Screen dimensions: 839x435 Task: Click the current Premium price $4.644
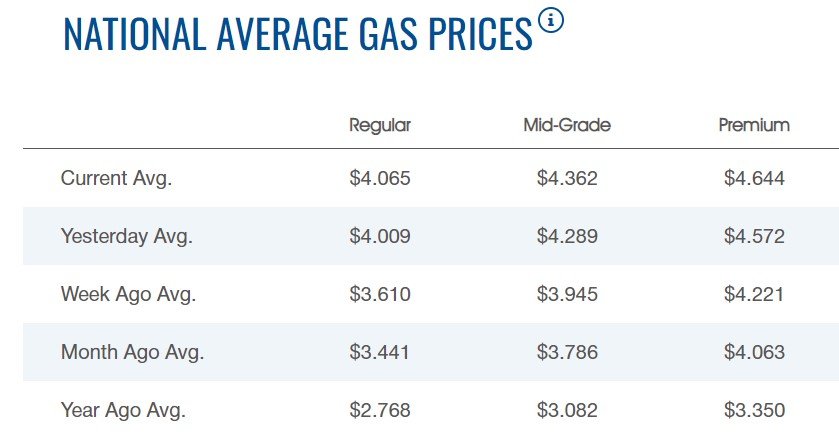coord(754,179)
